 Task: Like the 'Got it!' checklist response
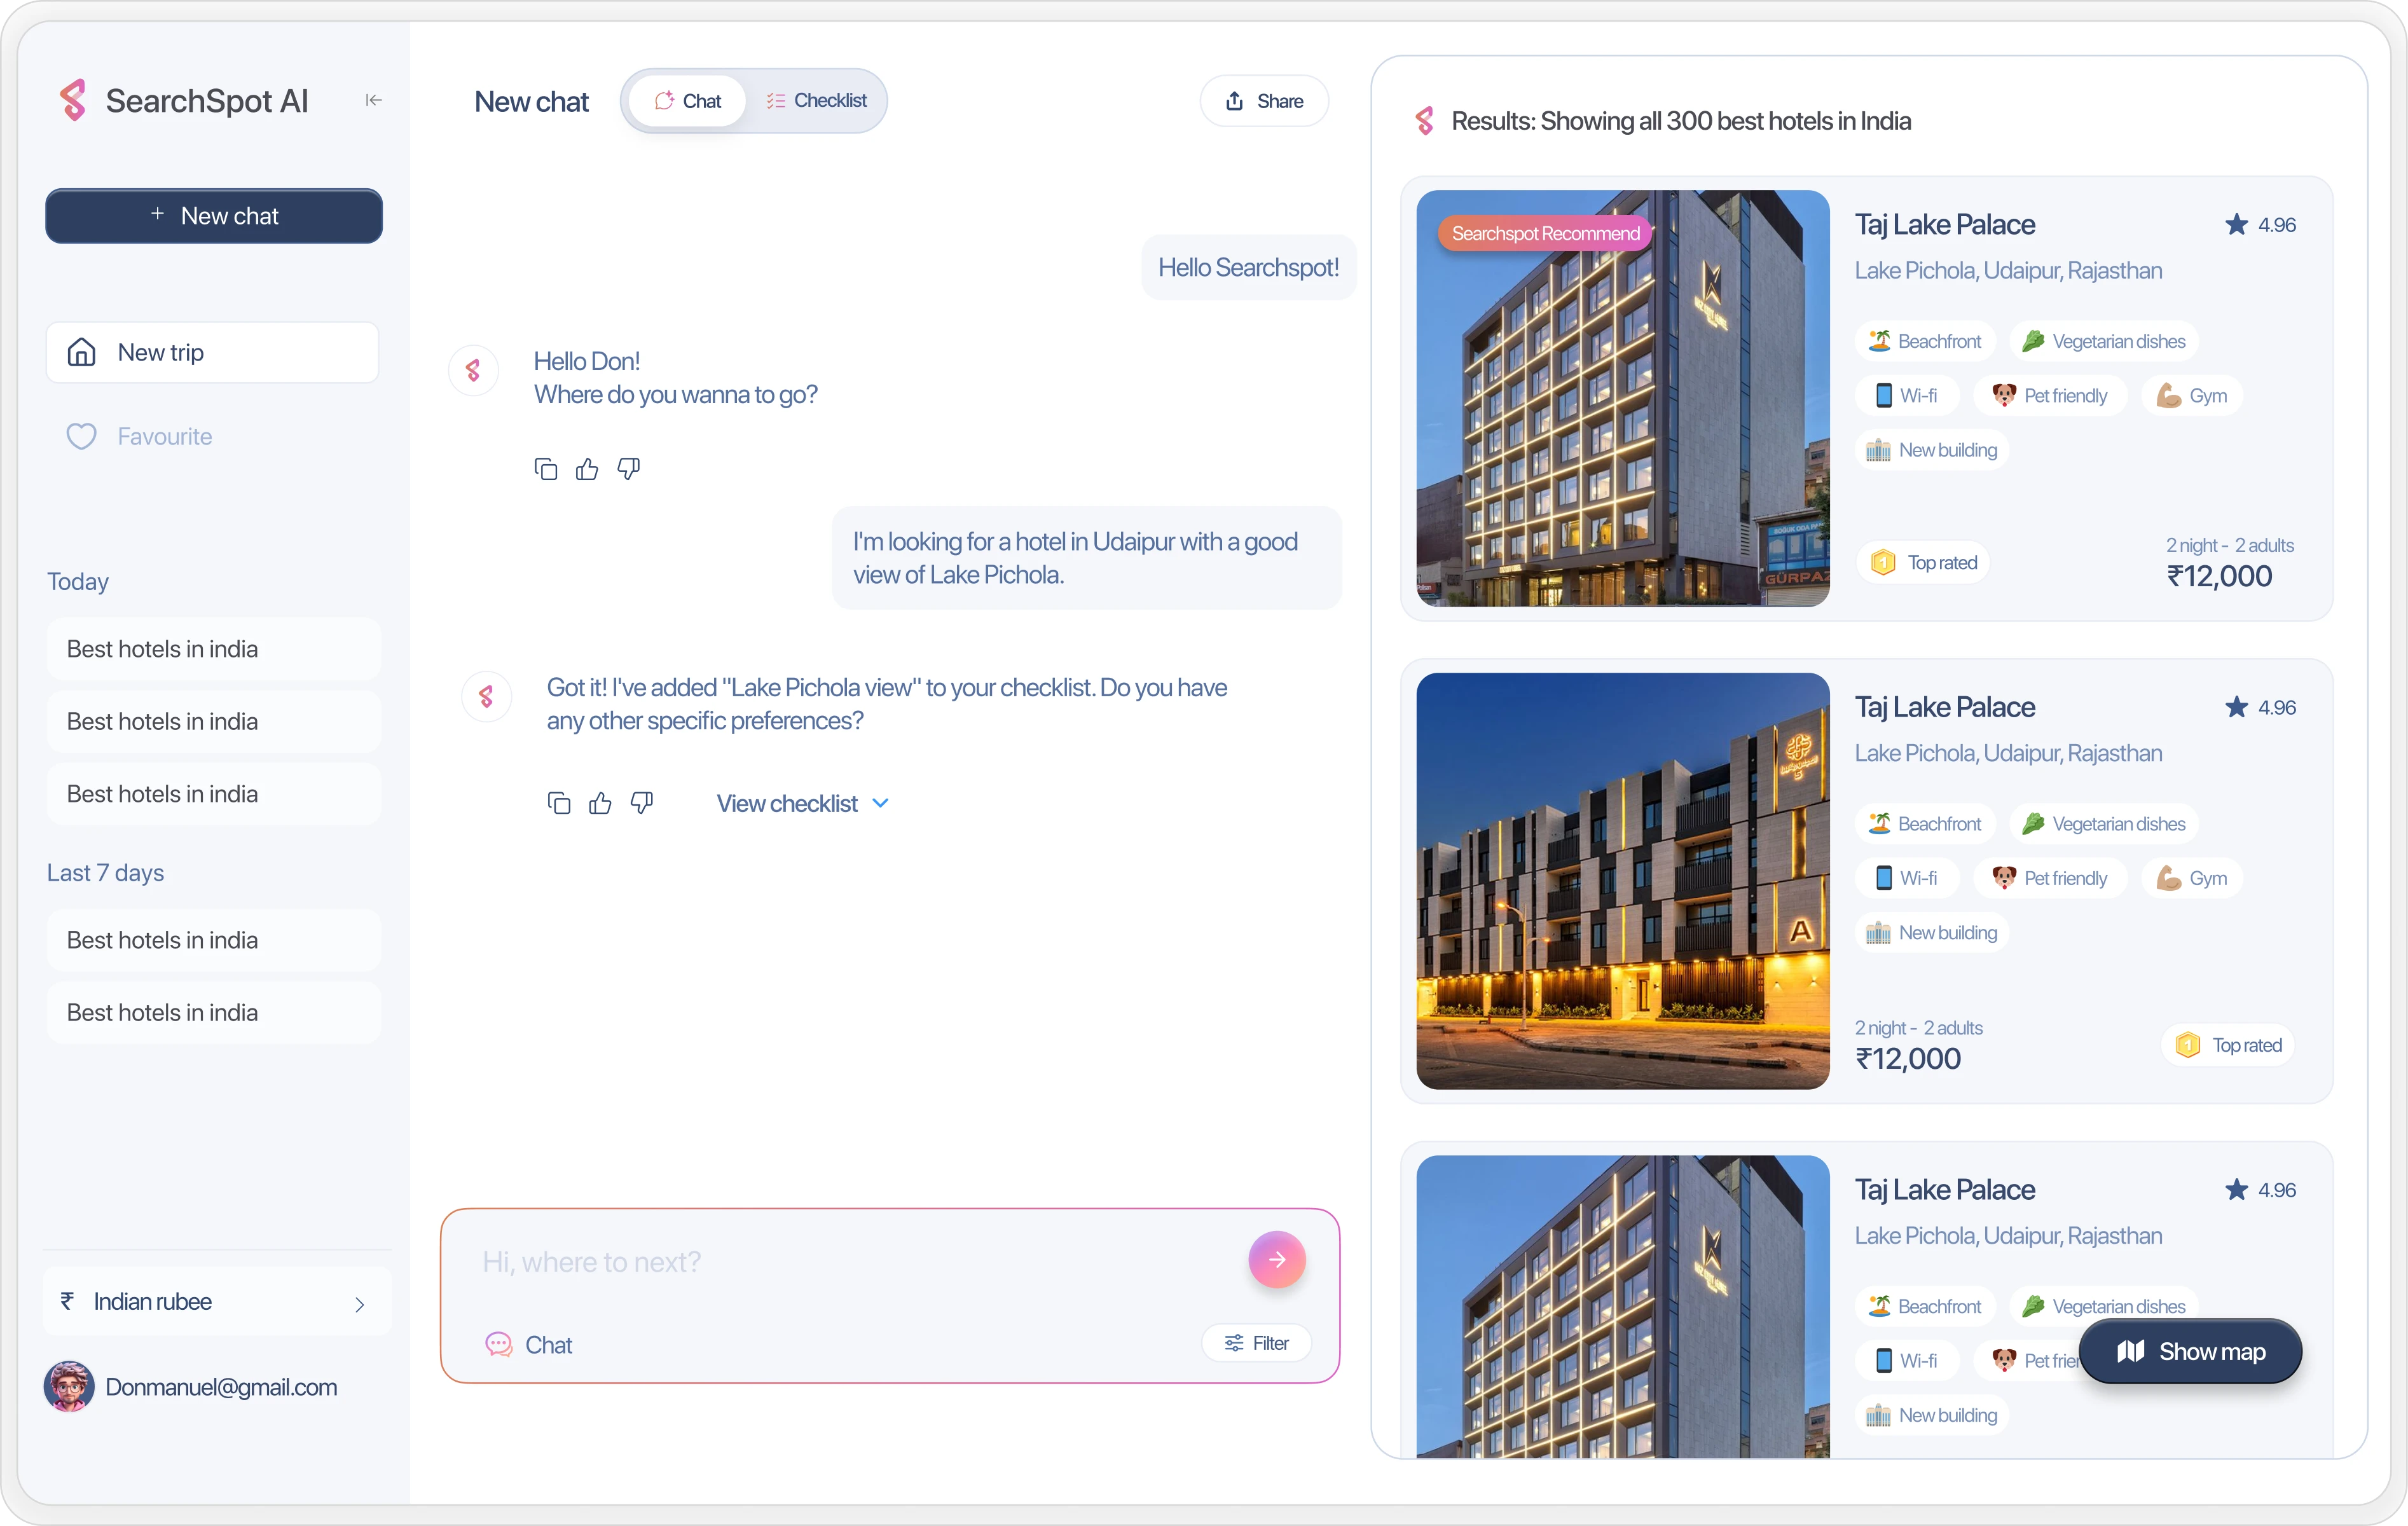600,803
